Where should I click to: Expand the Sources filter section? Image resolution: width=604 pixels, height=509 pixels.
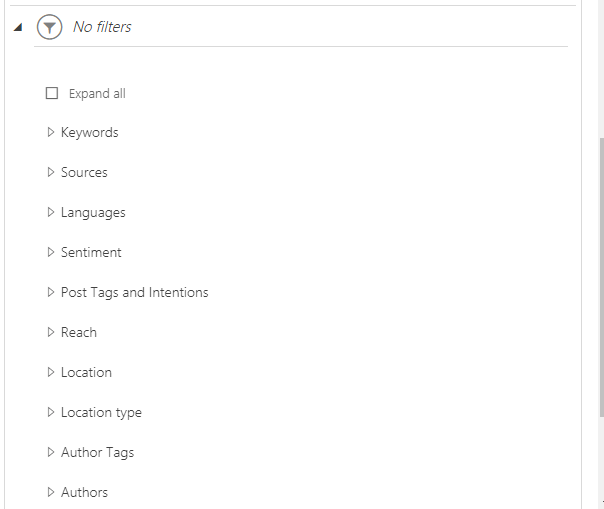point(50,172)
